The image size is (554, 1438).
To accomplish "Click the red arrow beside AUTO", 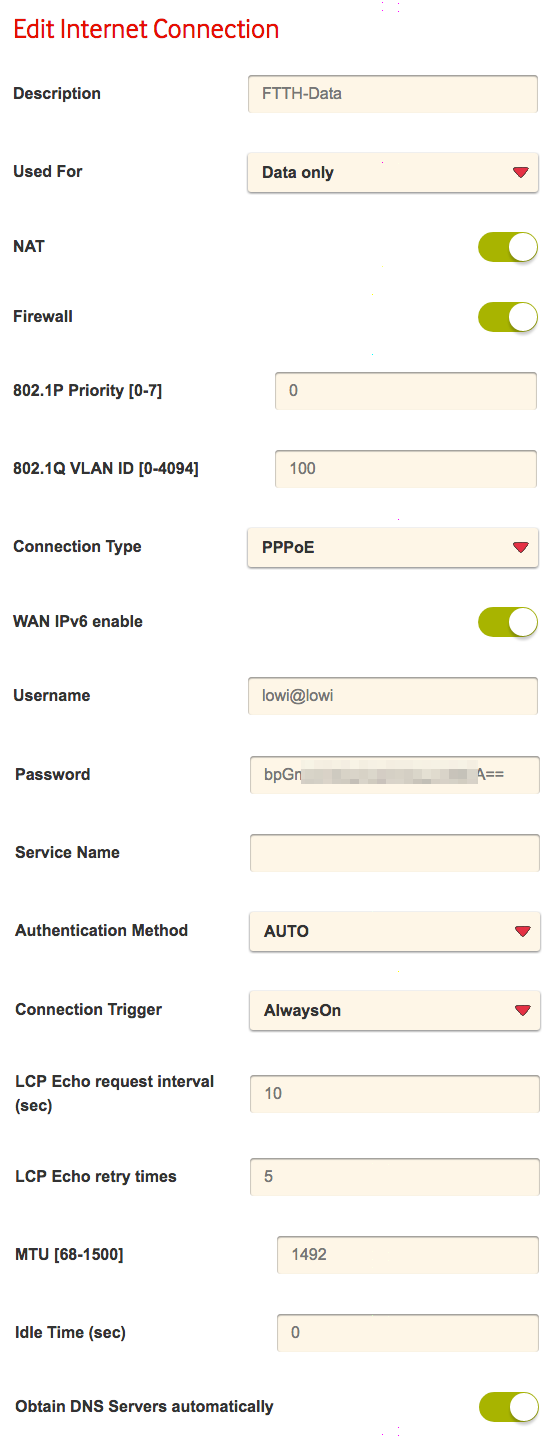I will [522, 932].
